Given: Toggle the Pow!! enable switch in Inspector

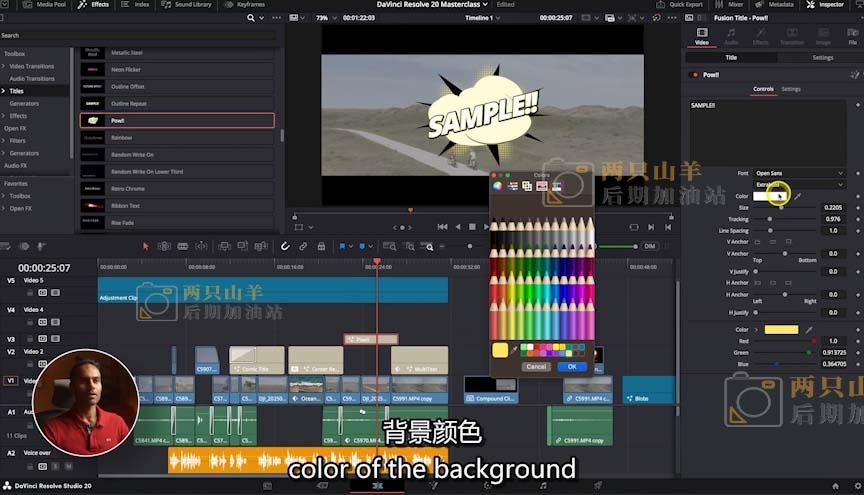Looking at the screenshot, I should 693,75.
